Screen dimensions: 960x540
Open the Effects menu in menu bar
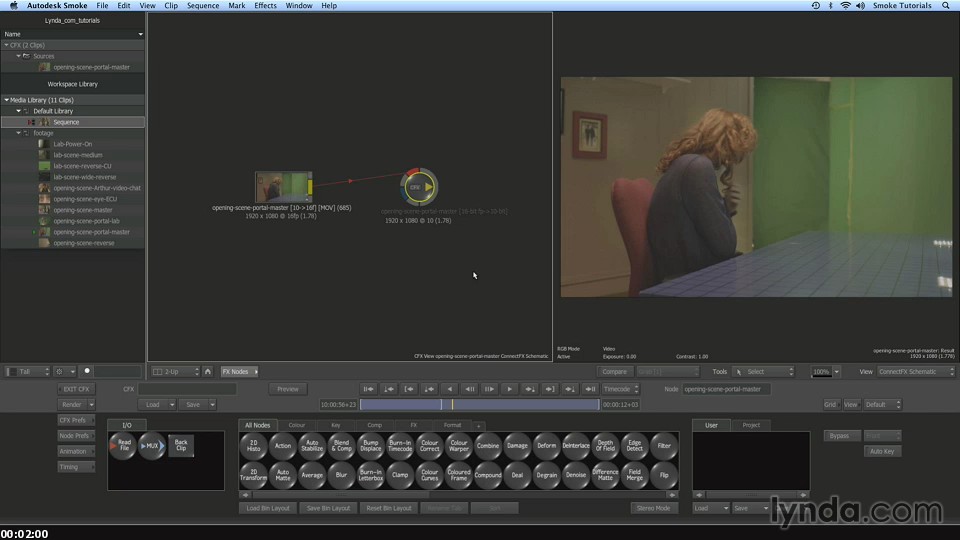point(265,6)
